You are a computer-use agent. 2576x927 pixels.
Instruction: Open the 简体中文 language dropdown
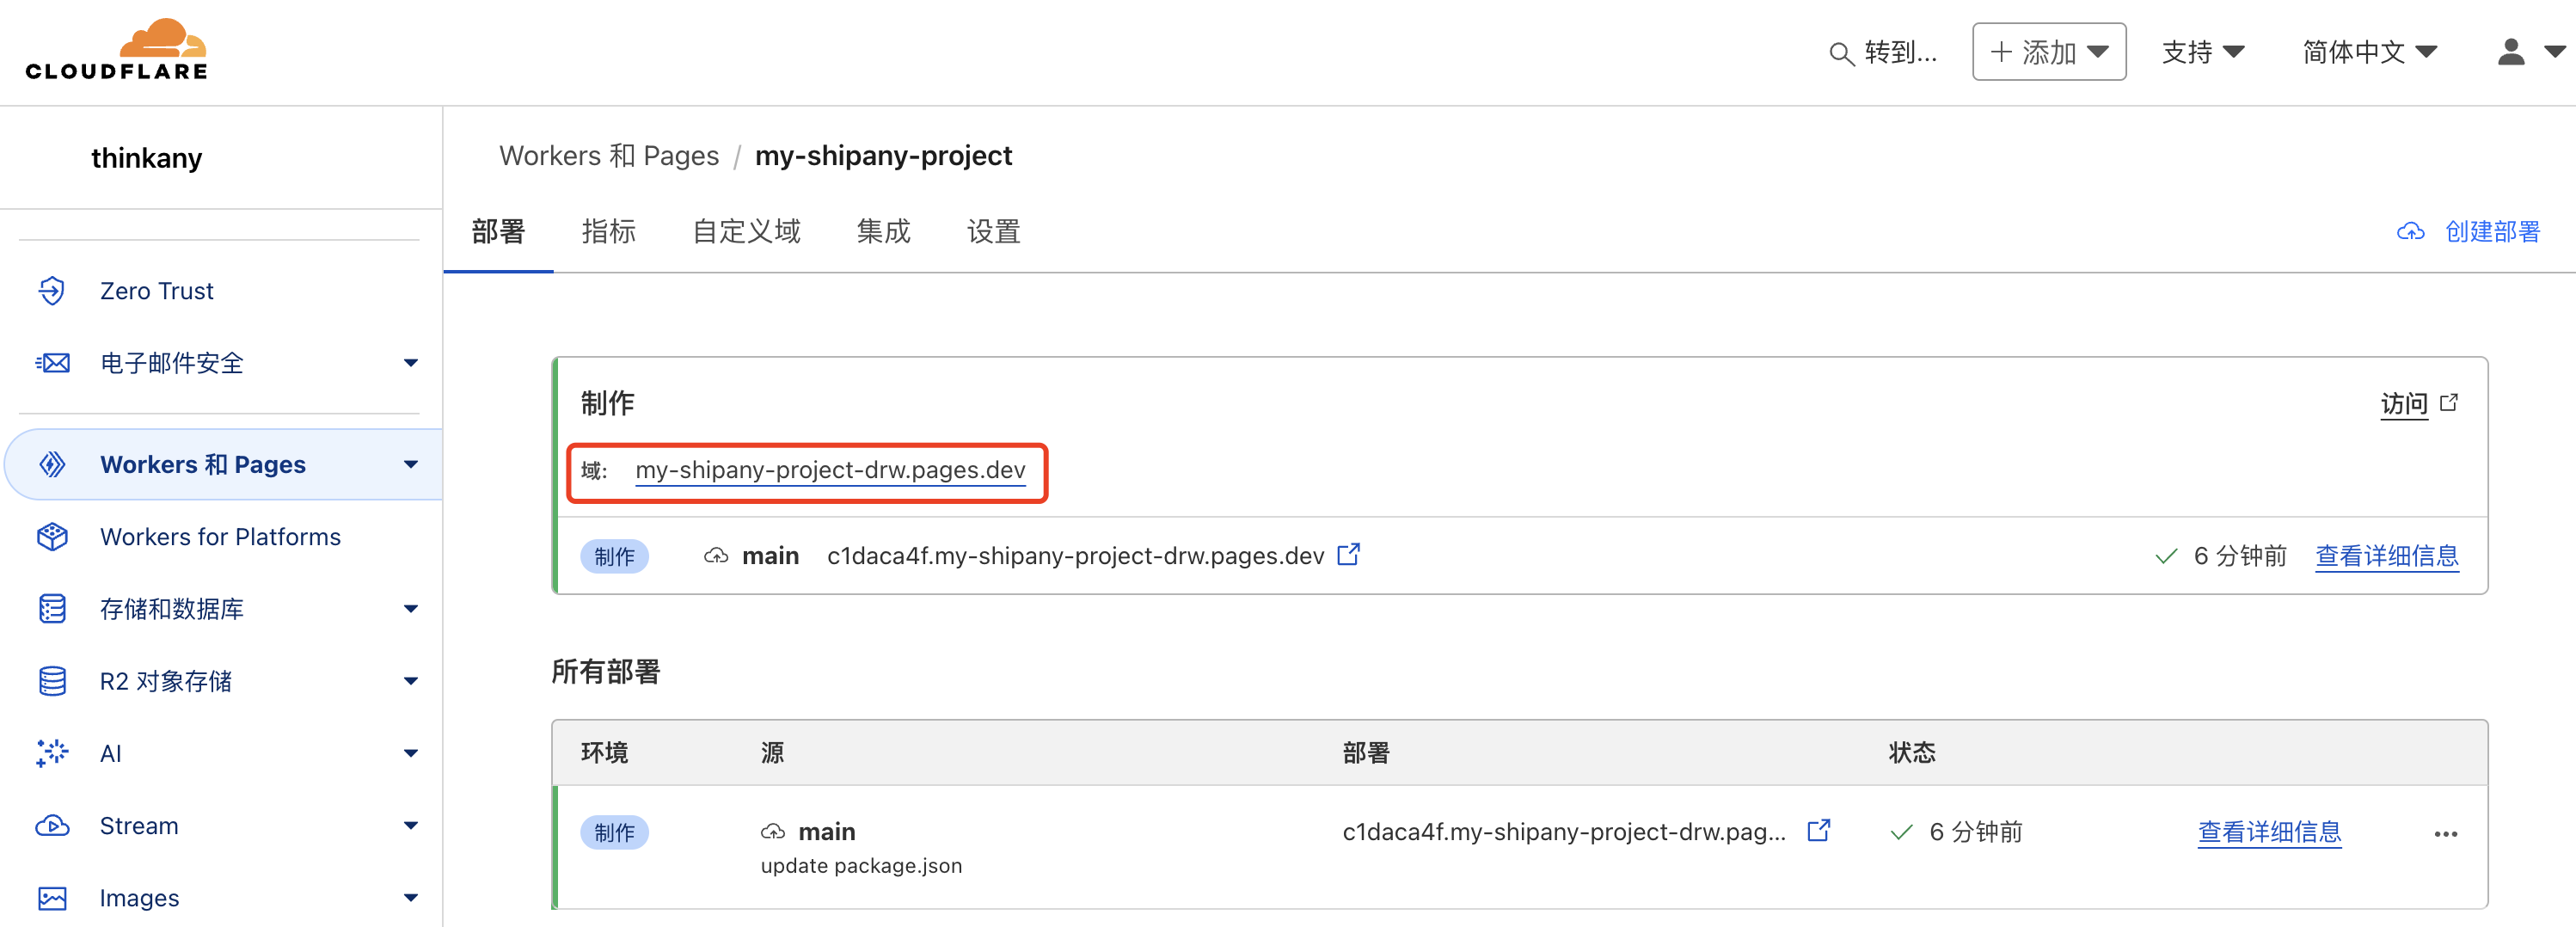[x=2369, y=52]
